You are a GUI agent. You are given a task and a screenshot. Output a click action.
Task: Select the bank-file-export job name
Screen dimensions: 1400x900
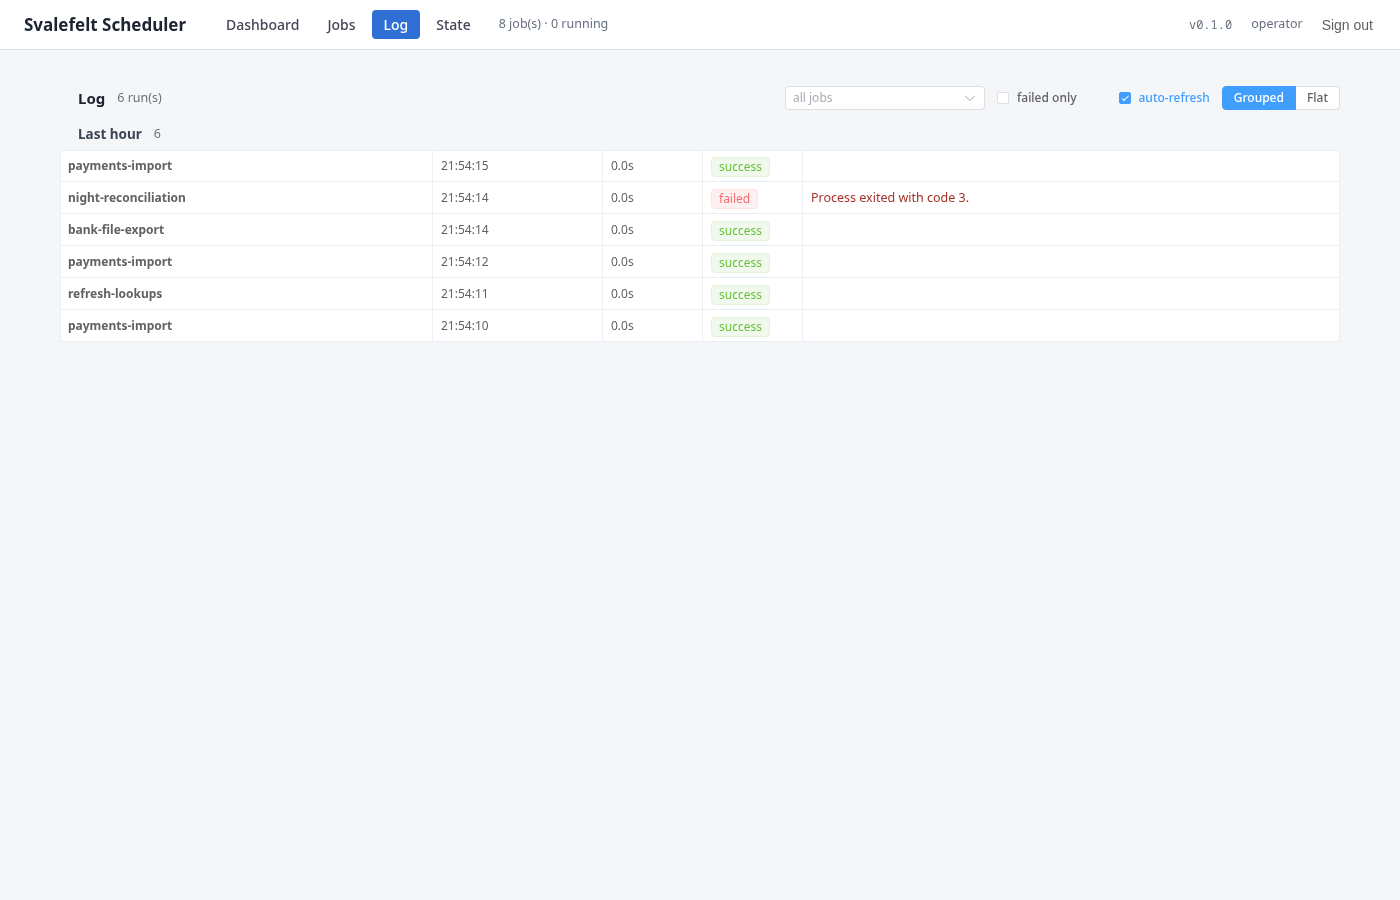(x=116, y=230)
